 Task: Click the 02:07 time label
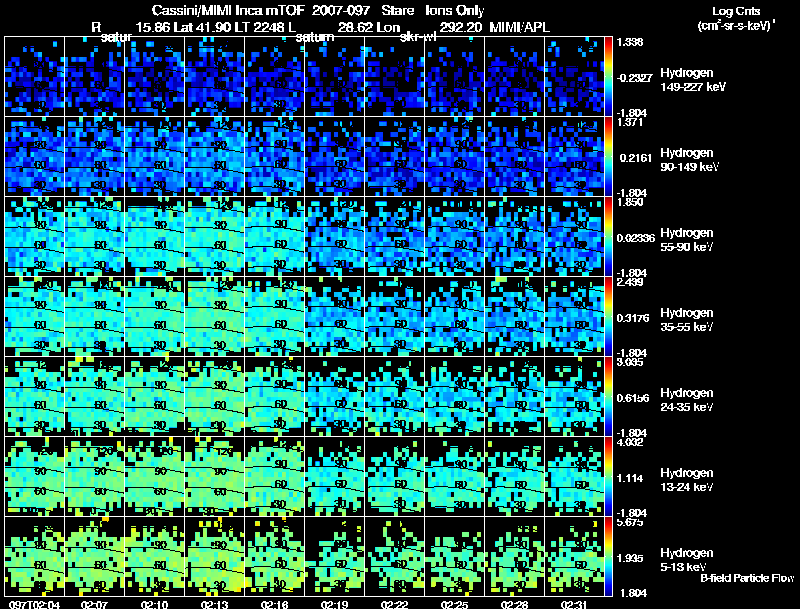point(94,605)
